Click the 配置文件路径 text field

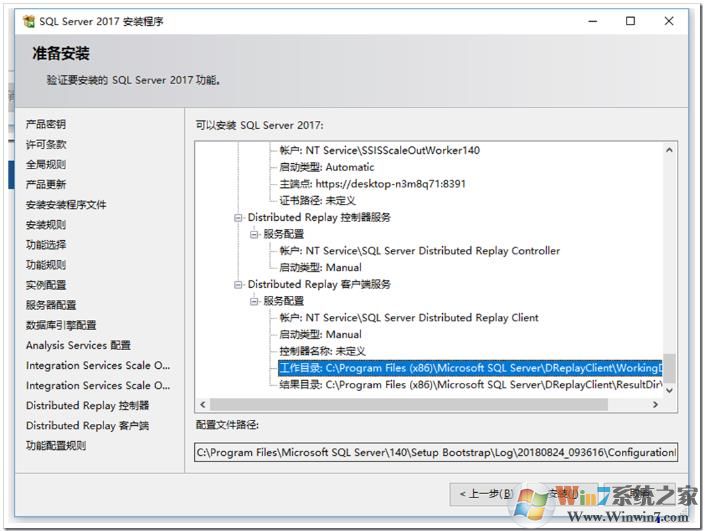[436, 452]
